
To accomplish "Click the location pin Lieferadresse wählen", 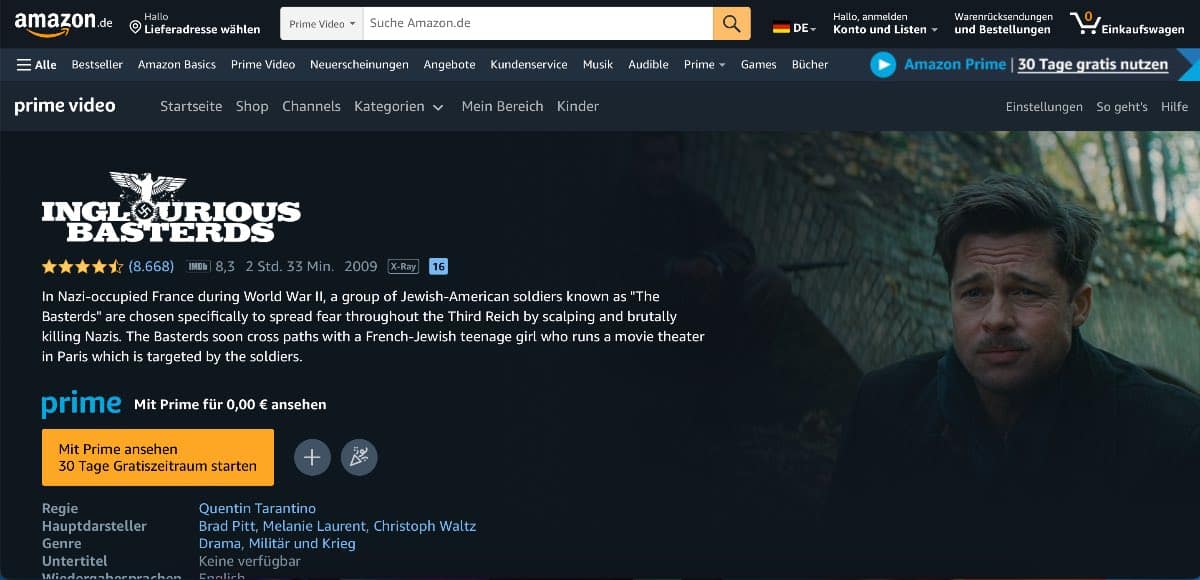I will (x=193, y=23).
